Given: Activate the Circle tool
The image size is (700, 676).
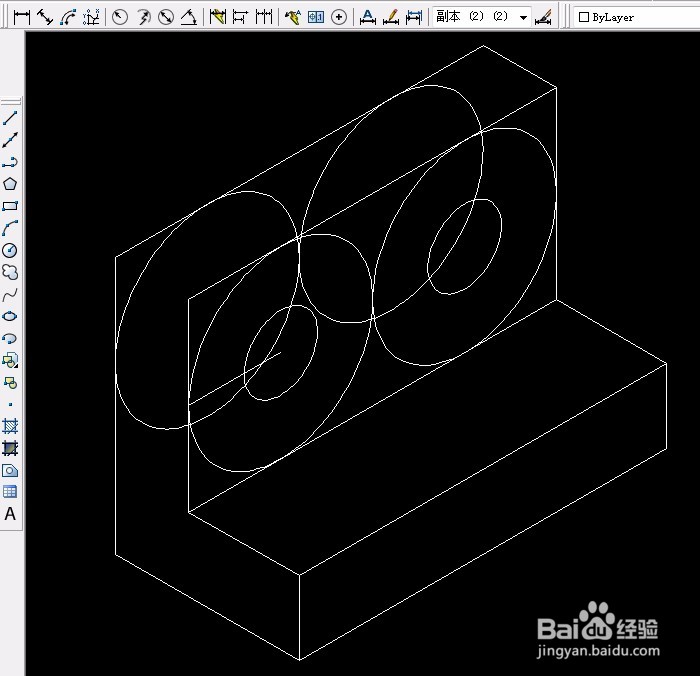Looking at the screenshot, I should [x=10, y=250].
